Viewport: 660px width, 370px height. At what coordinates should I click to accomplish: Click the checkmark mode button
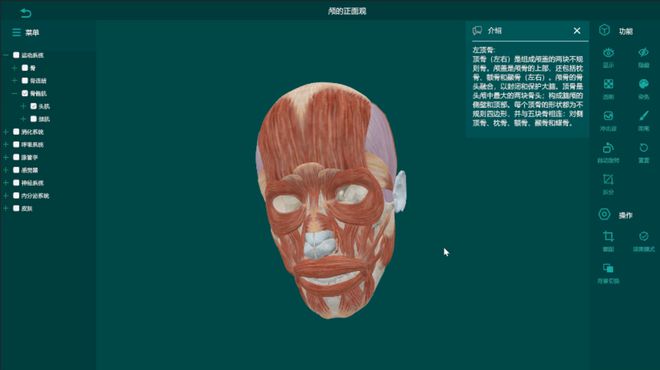[x=644, y=236]
